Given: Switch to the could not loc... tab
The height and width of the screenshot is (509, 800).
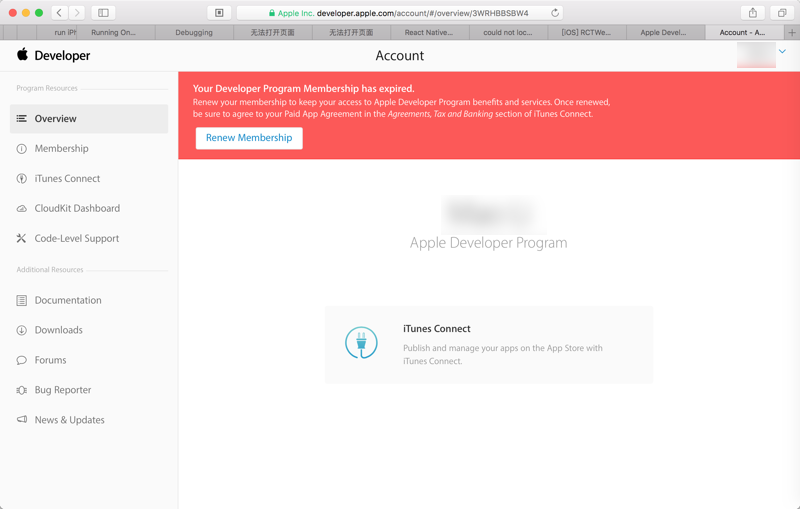Looking at the screenshot, I should point(508,33).
